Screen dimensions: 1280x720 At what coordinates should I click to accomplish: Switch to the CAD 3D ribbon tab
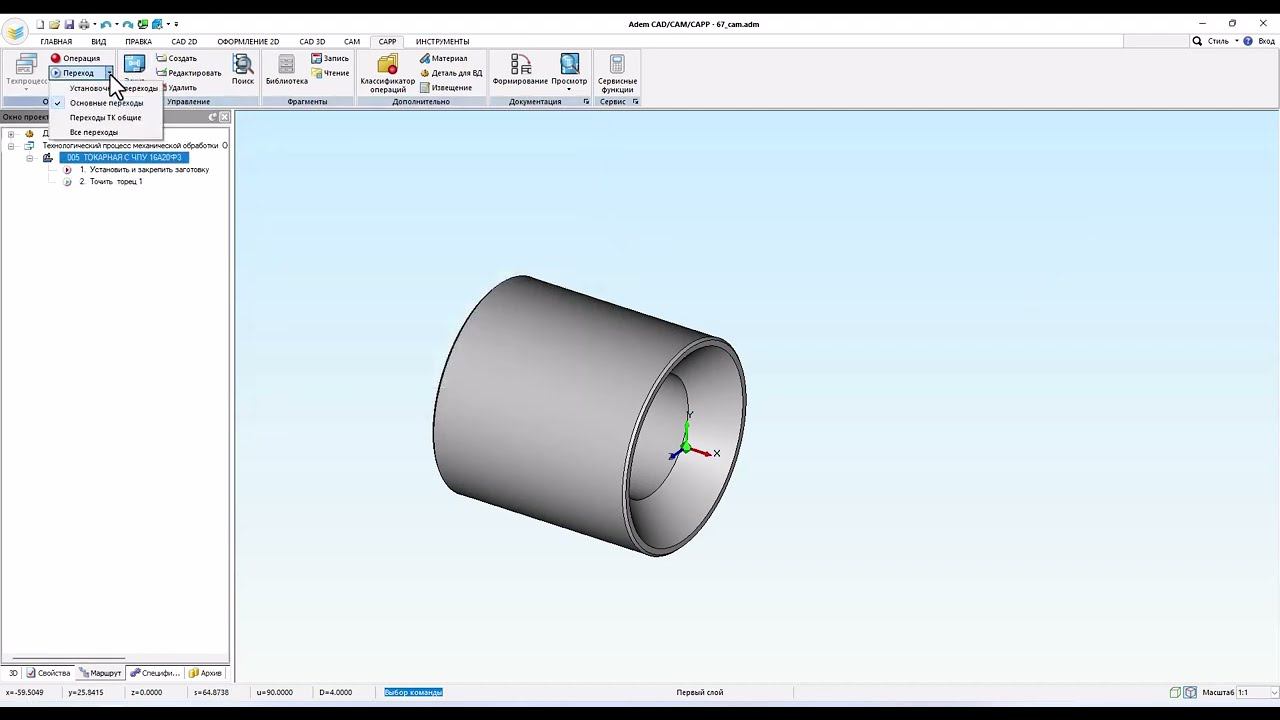[x=312, y=42]
